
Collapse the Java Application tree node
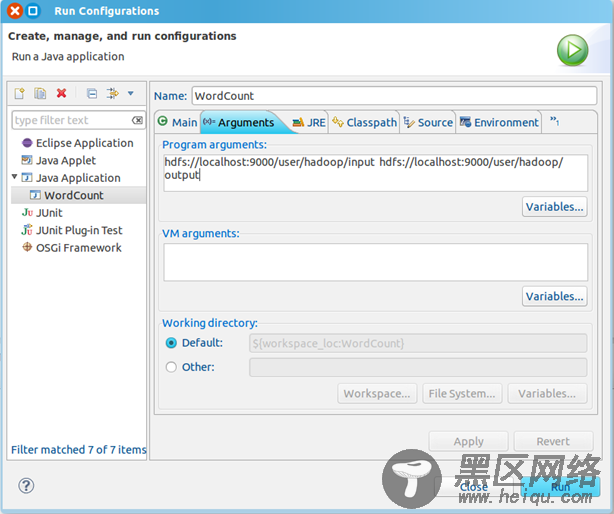pyautogui.click(x=14, y=177)
